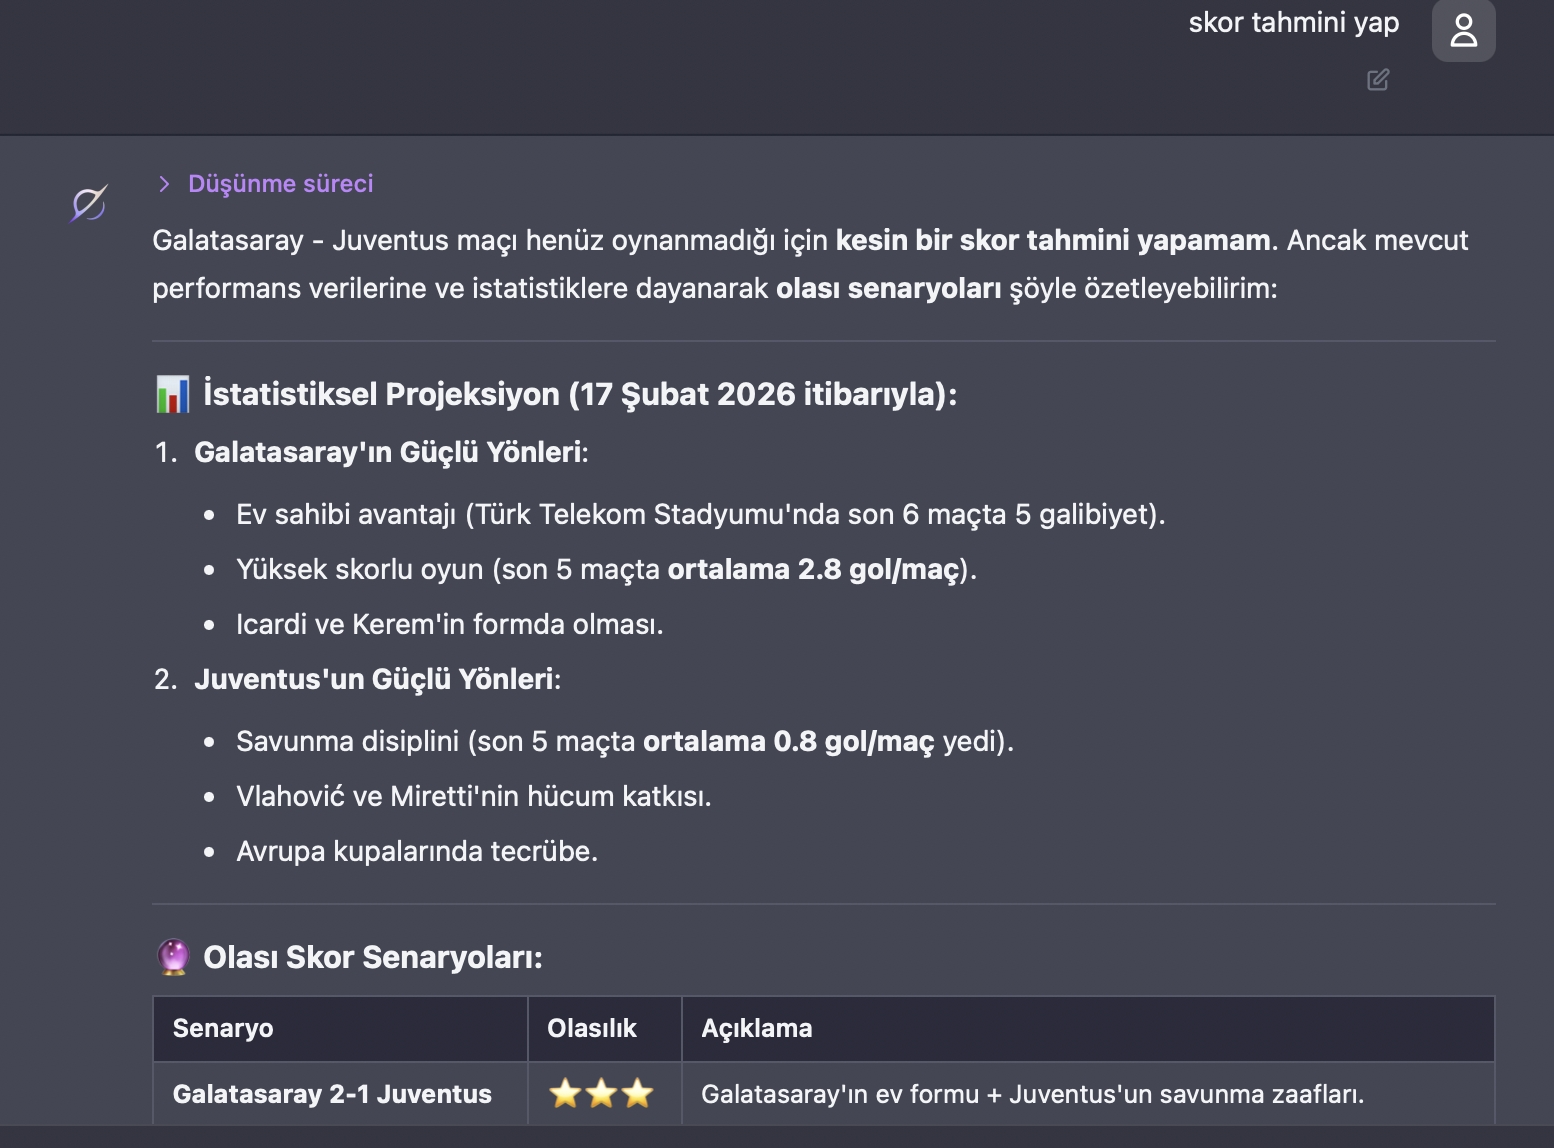The width and height of the screenshot is (1554, 1148).
Task: Click the Senaryo column header
Action: pyautogui.click(x=223, y=1028)
